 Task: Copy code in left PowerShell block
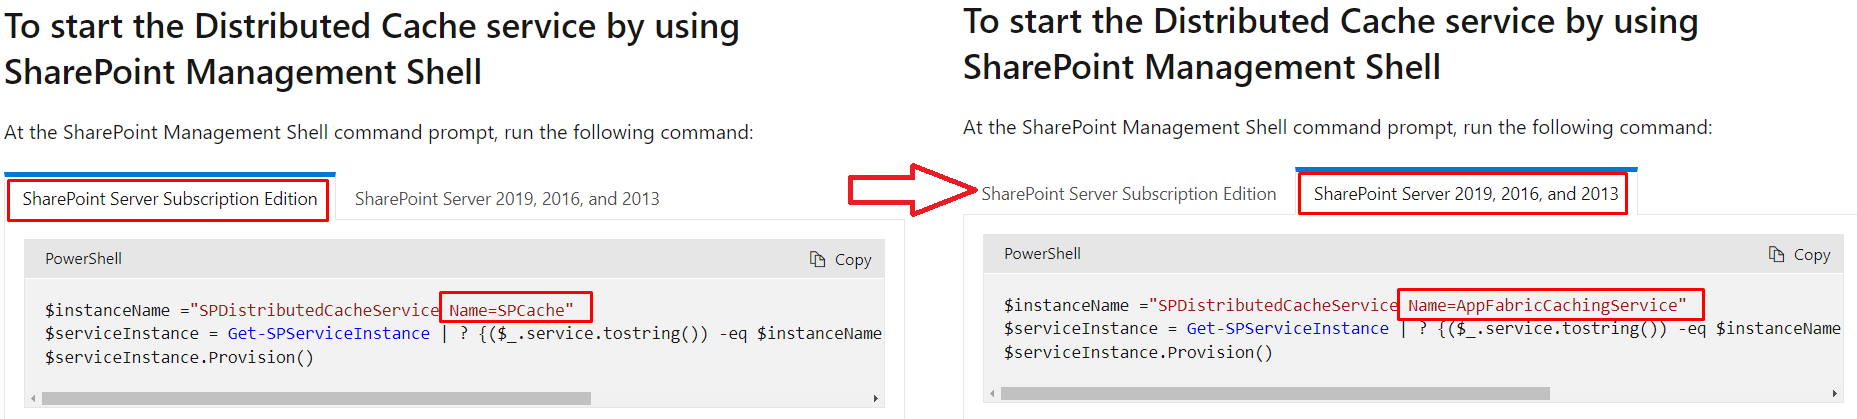pyautogui.click(x=841, y=259)
